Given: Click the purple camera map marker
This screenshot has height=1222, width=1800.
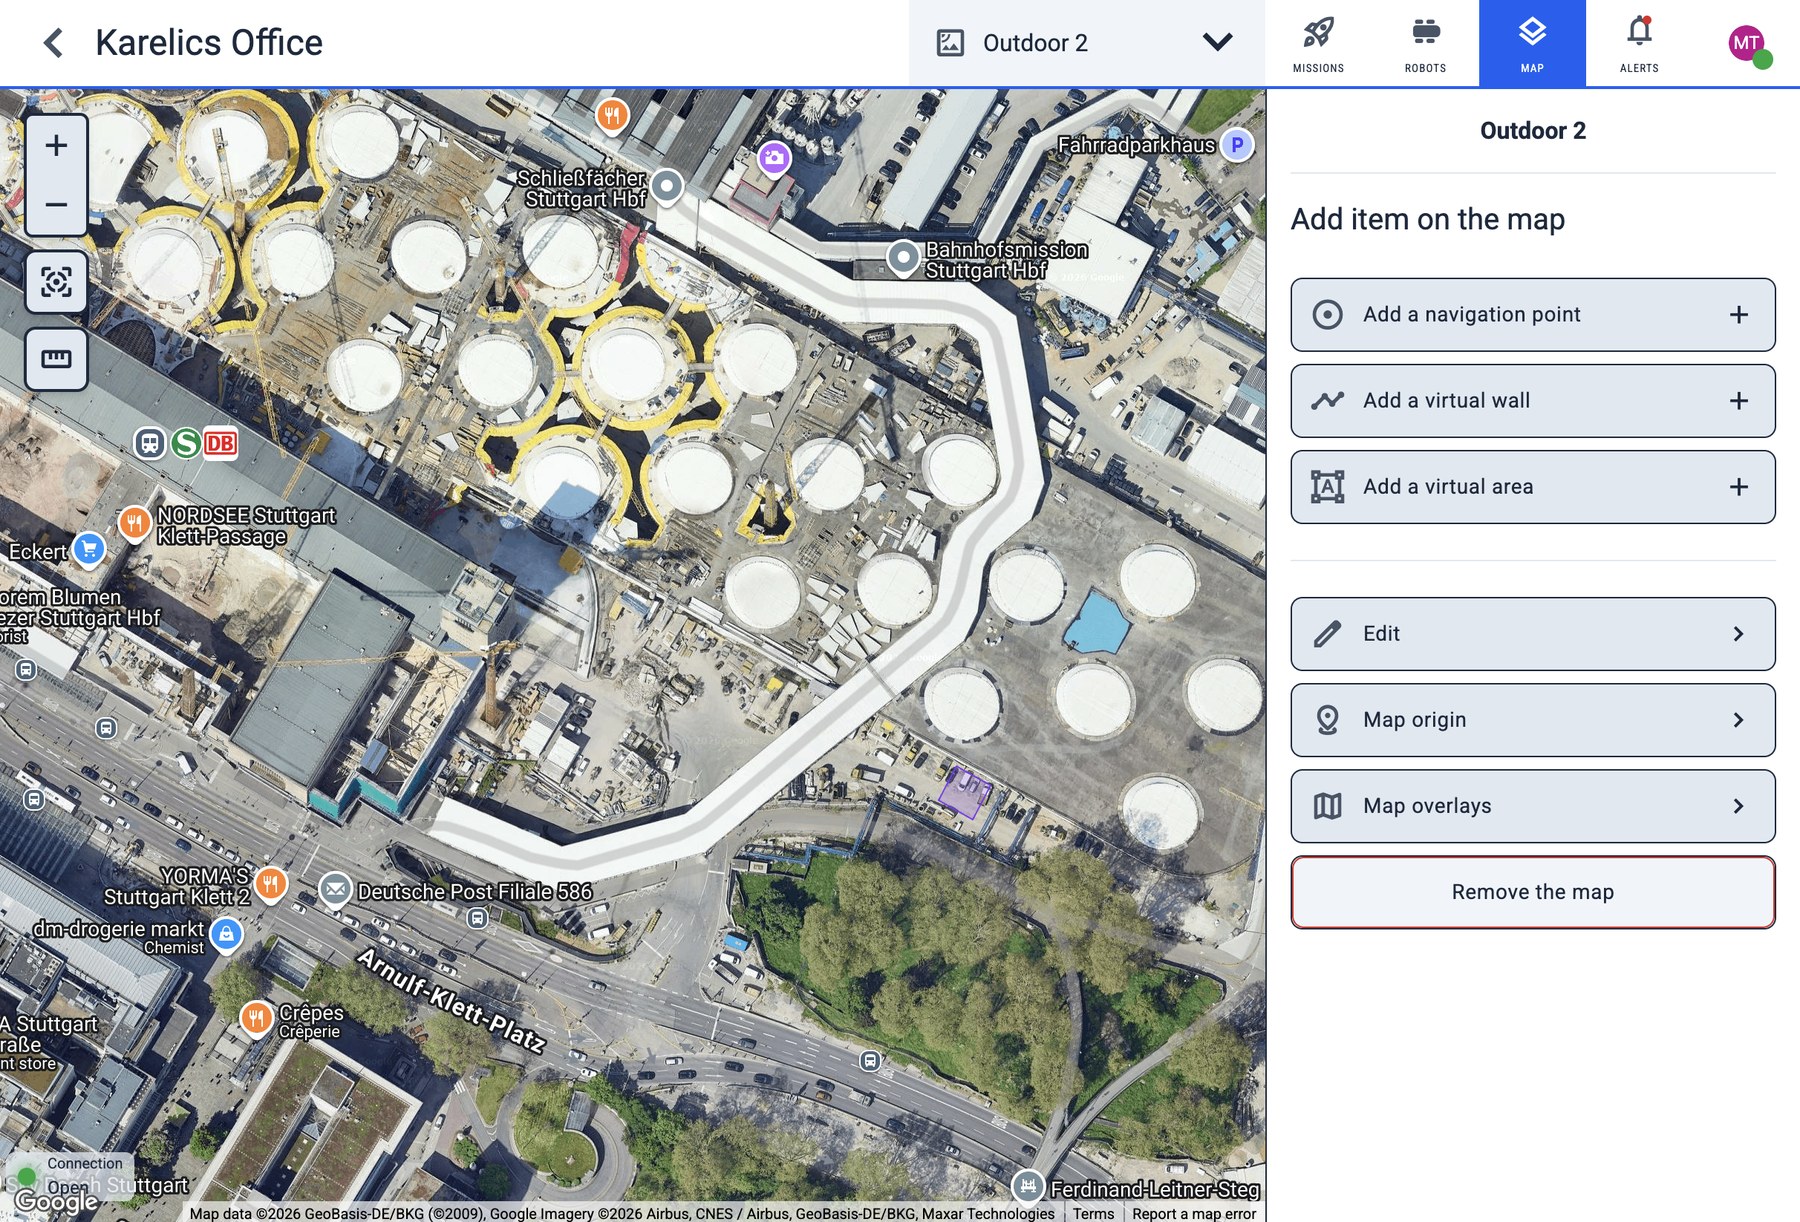Looking at the screenshot, I should tap(774, 158).
